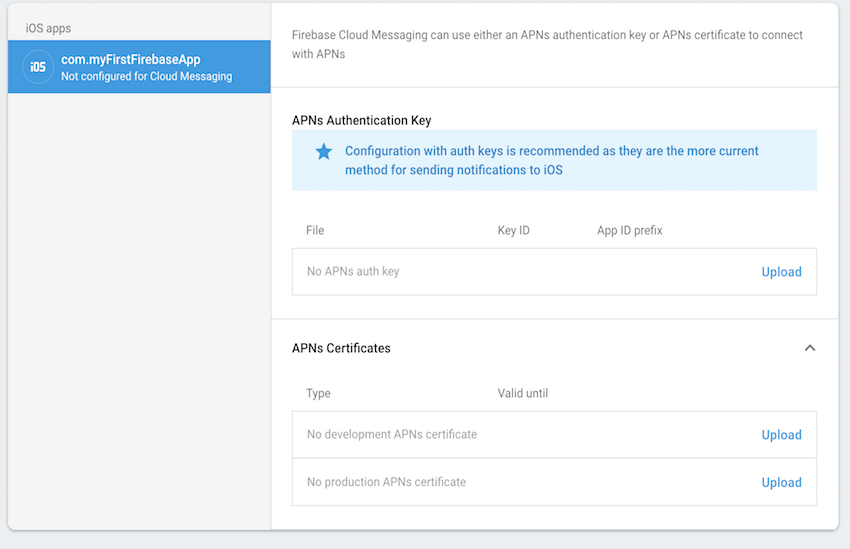Click the 'Valid until' column header

[x=523, y=393]
